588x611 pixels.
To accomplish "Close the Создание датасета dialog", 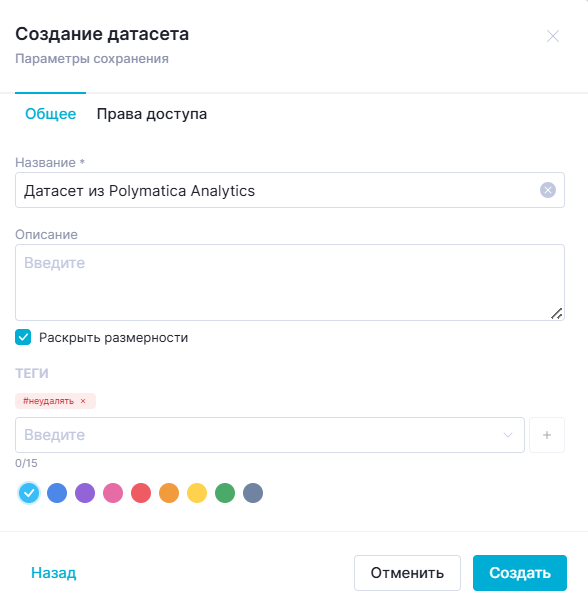I will [553, 36].
